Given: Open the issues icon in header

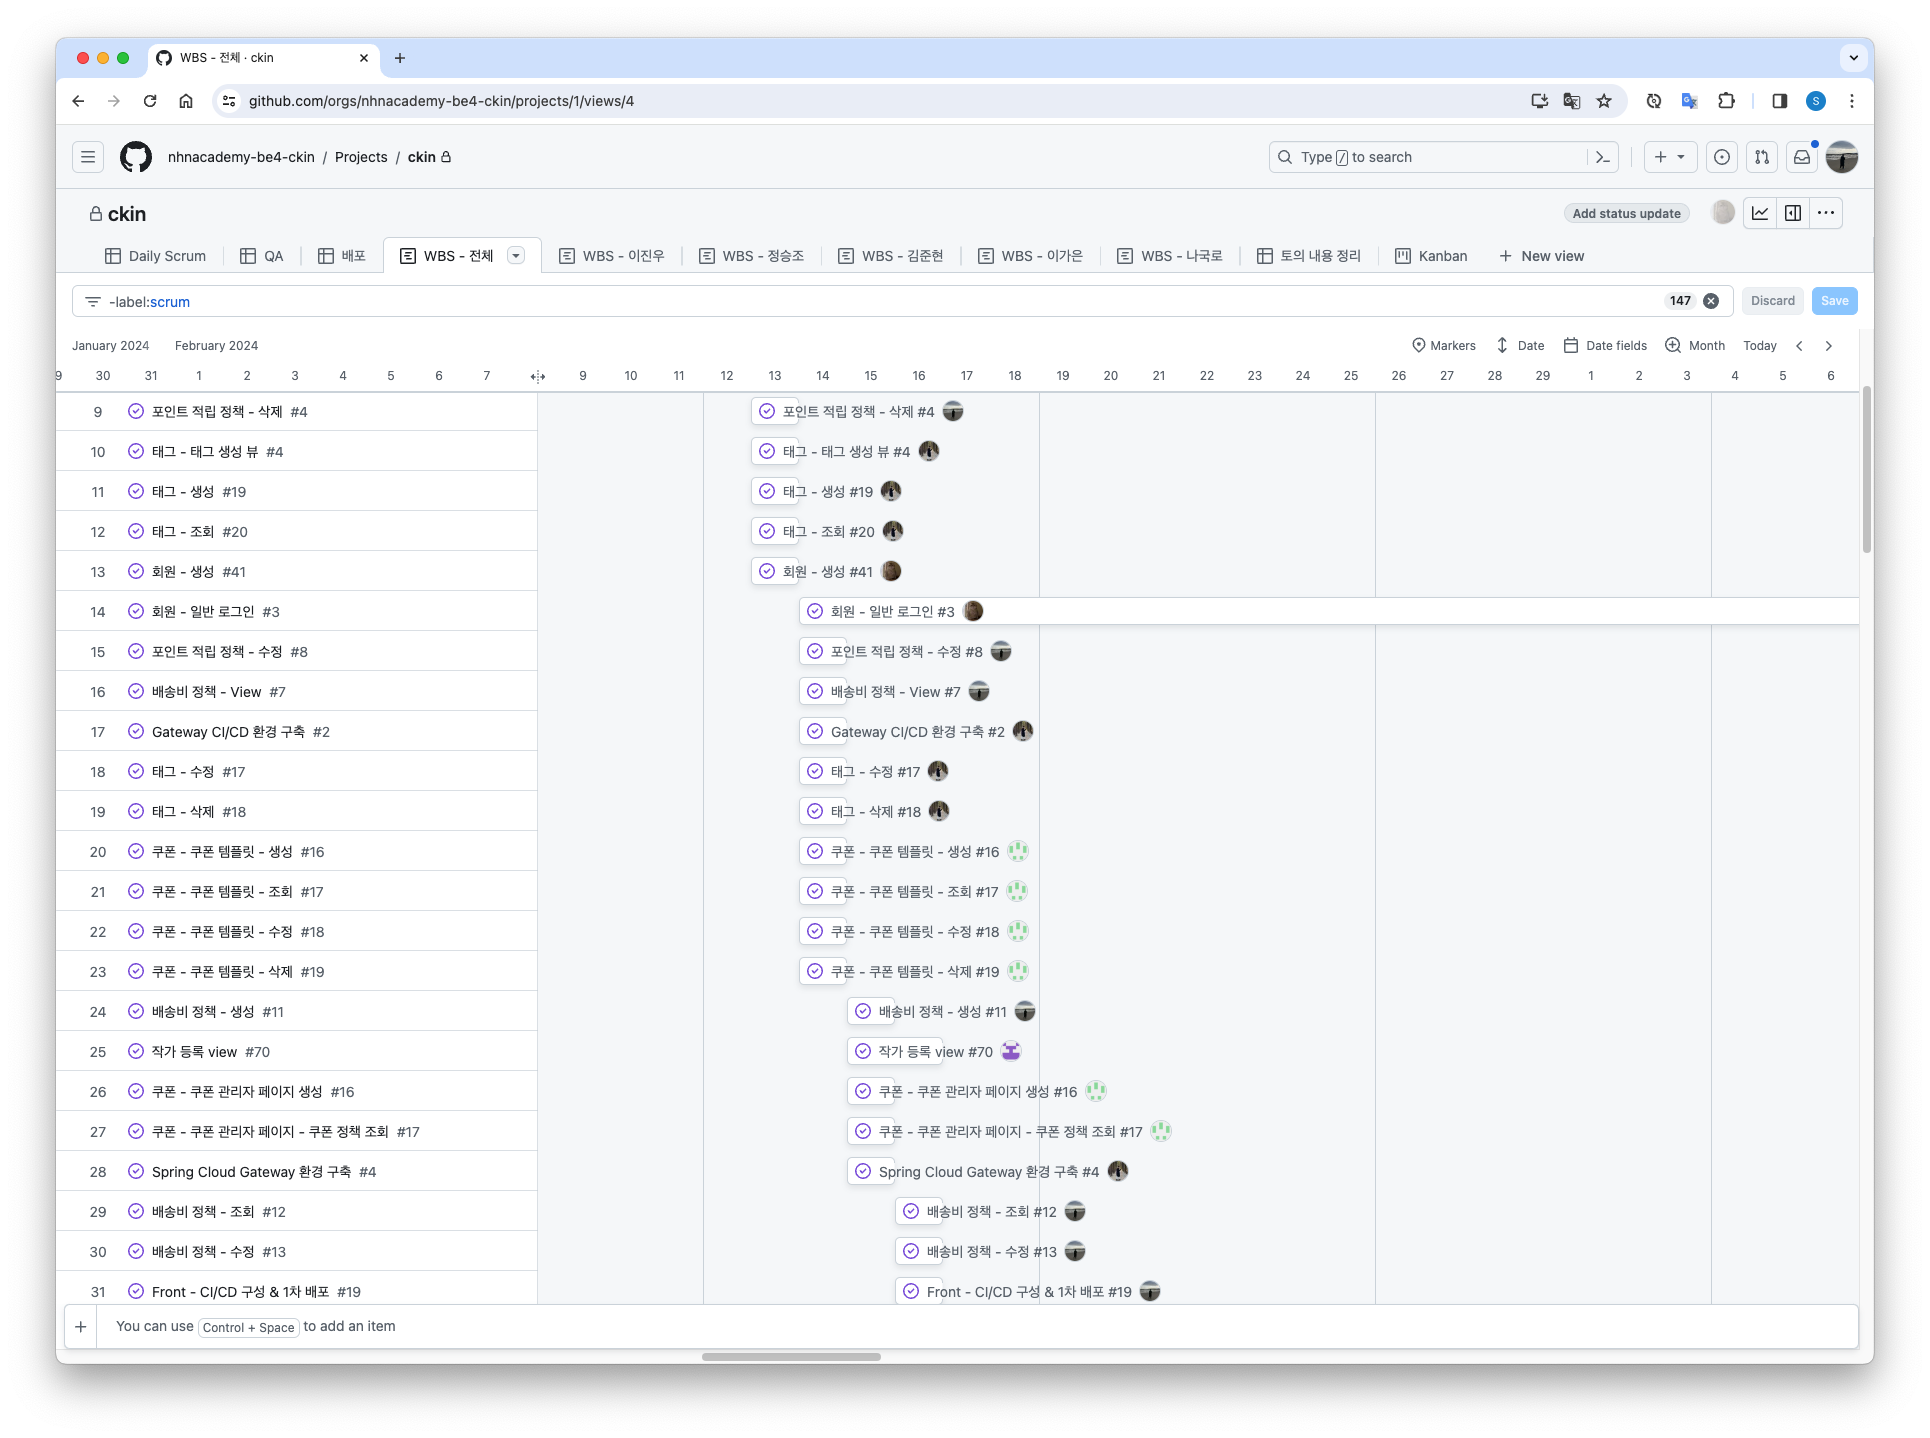Looking at the screenshot, I should (1722, 157).
